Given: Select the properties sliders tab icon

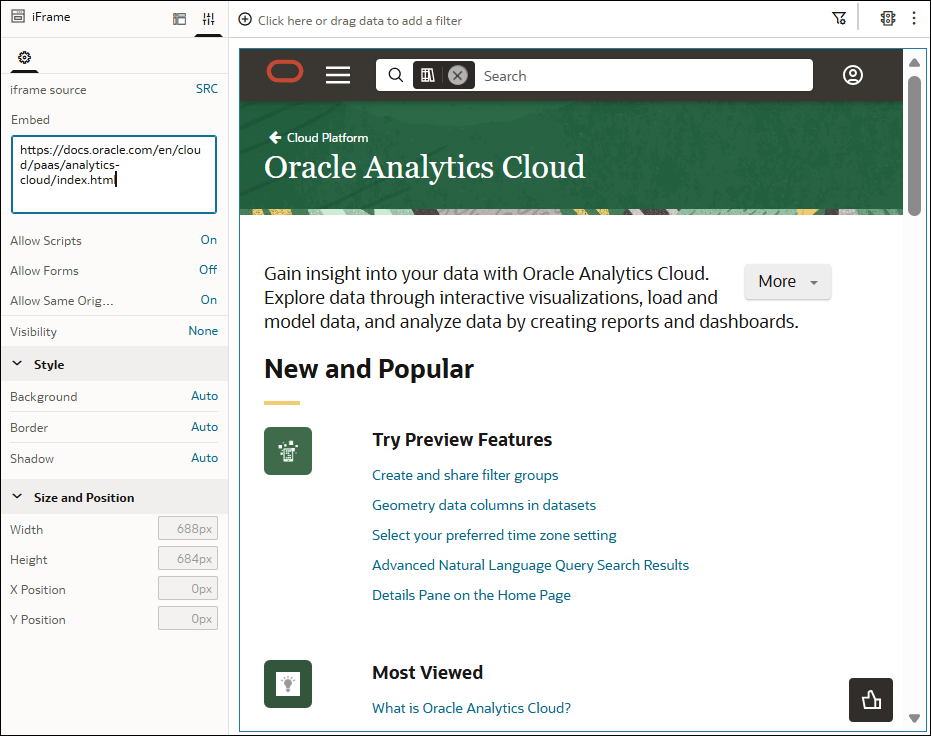Looking at the screenshot, I should pyautogui.click(x=208, y=19).
